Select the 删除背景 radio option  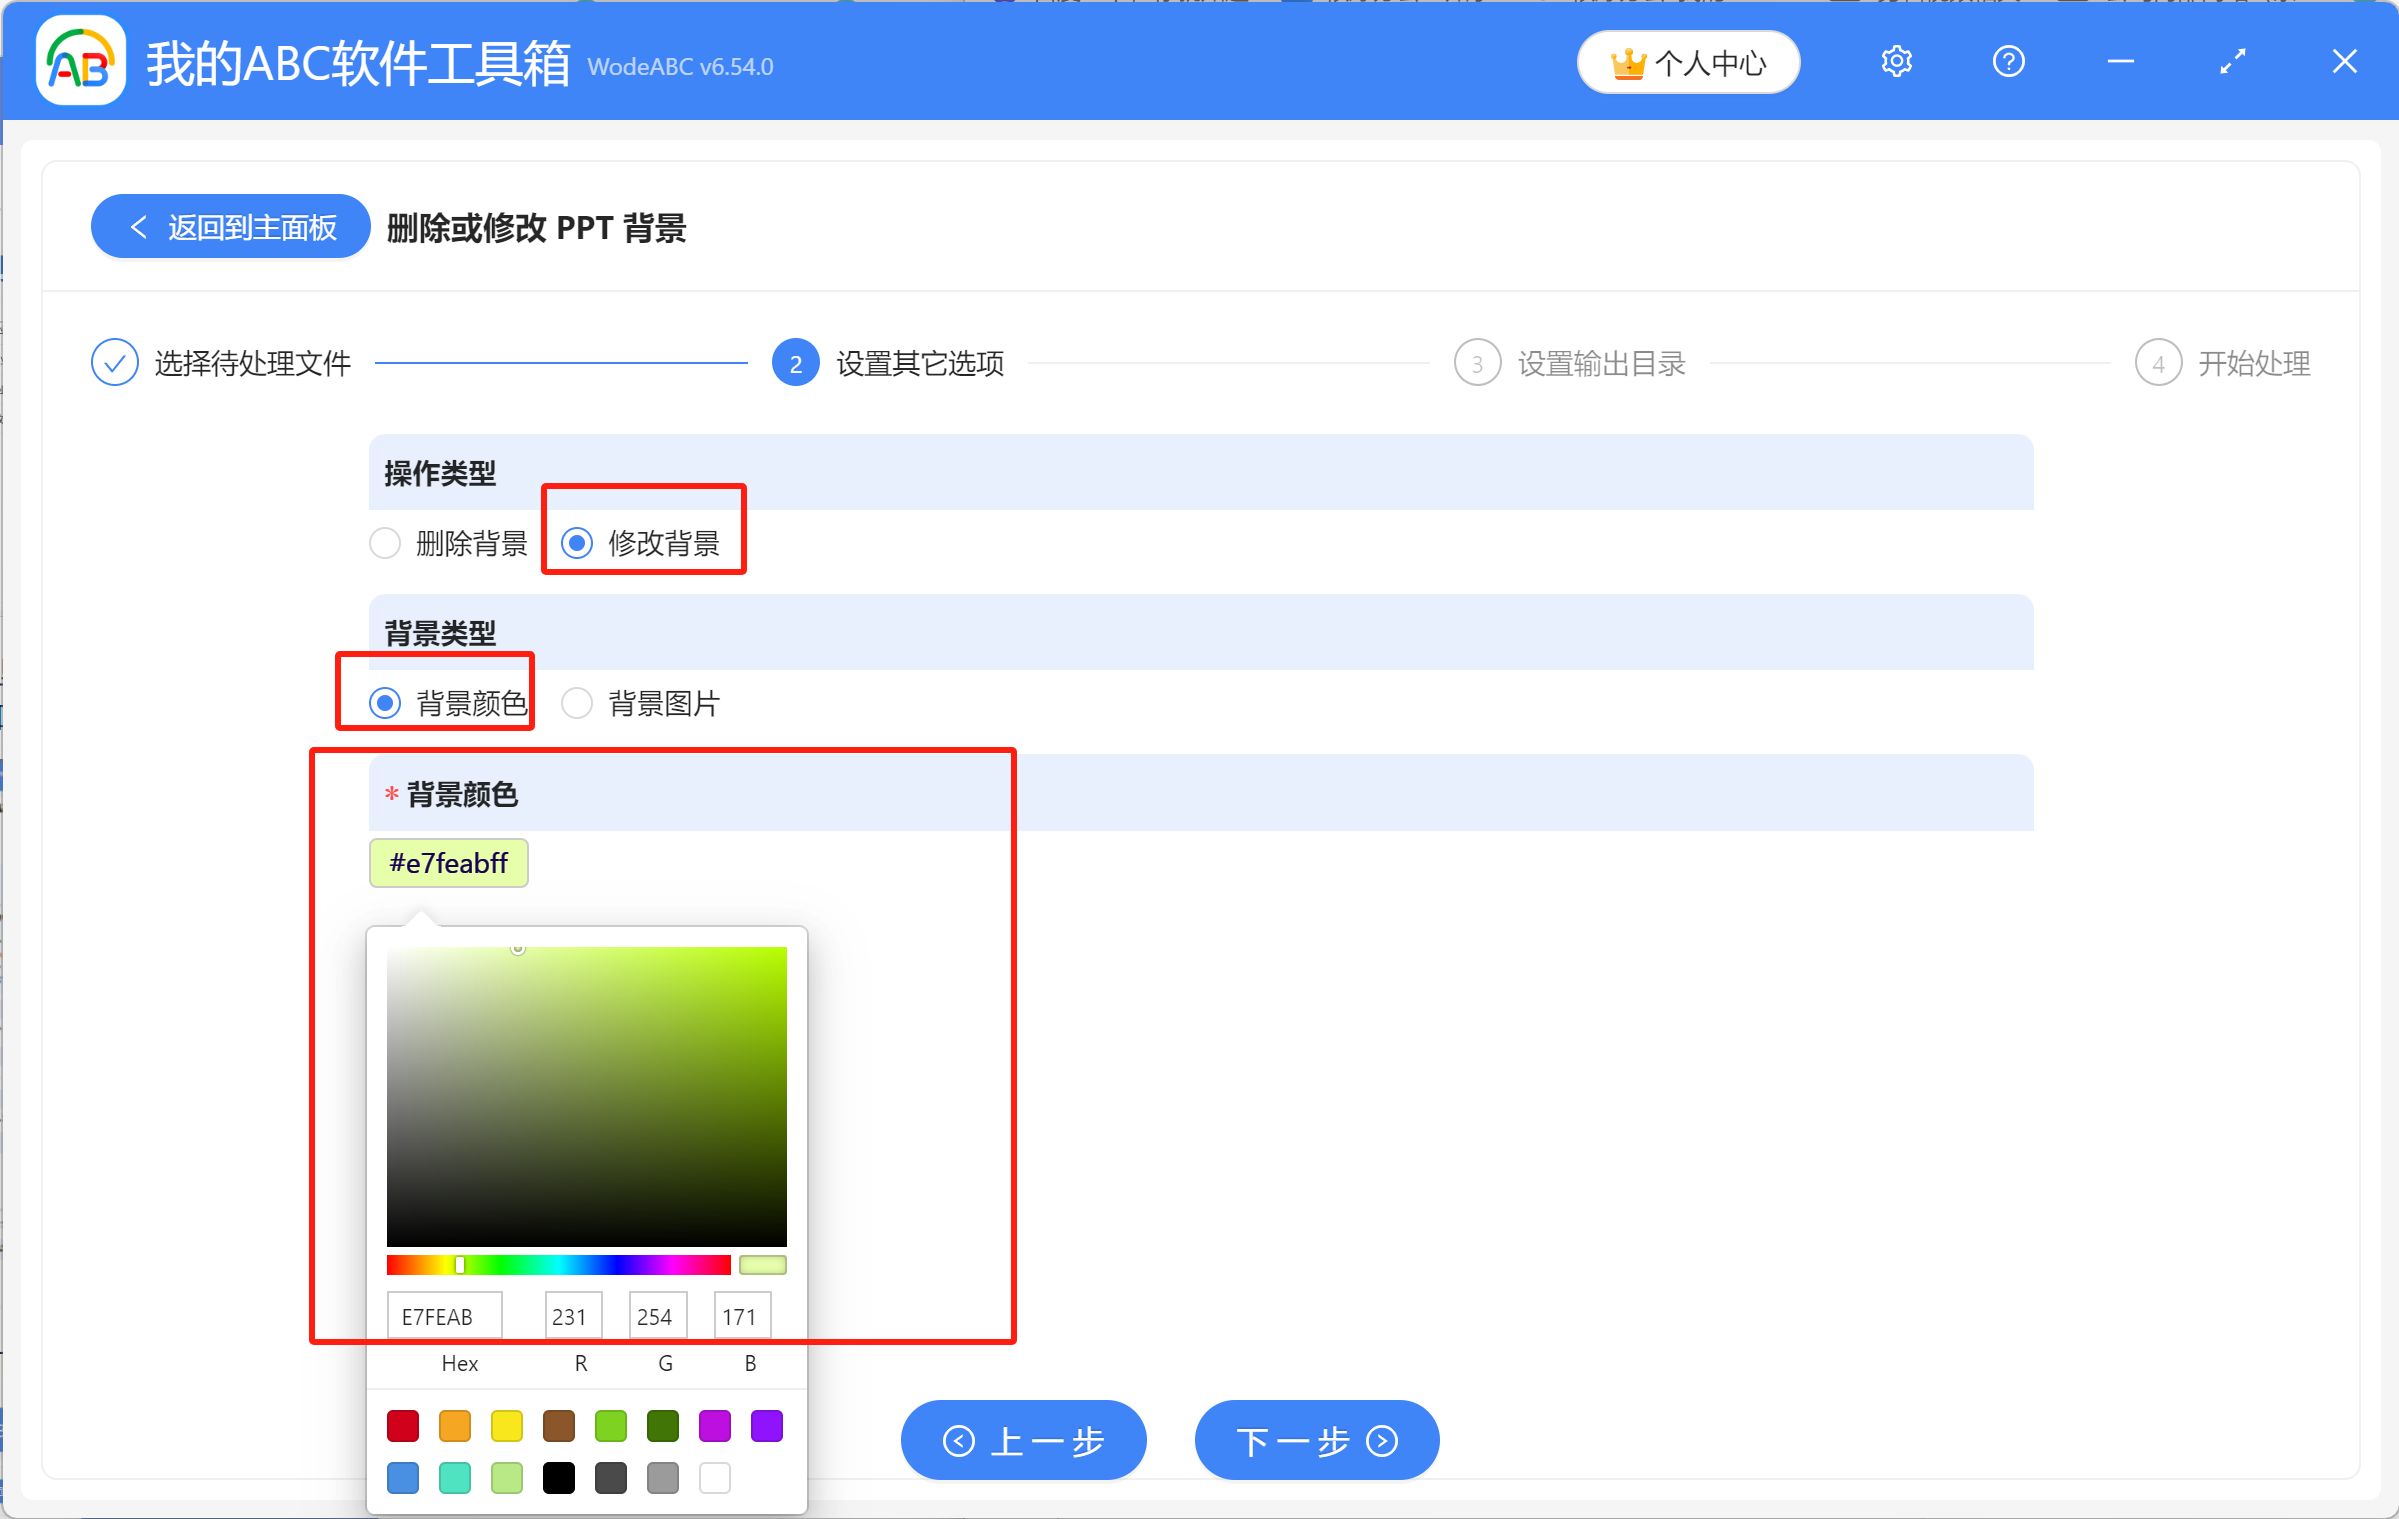click(385, 543)
